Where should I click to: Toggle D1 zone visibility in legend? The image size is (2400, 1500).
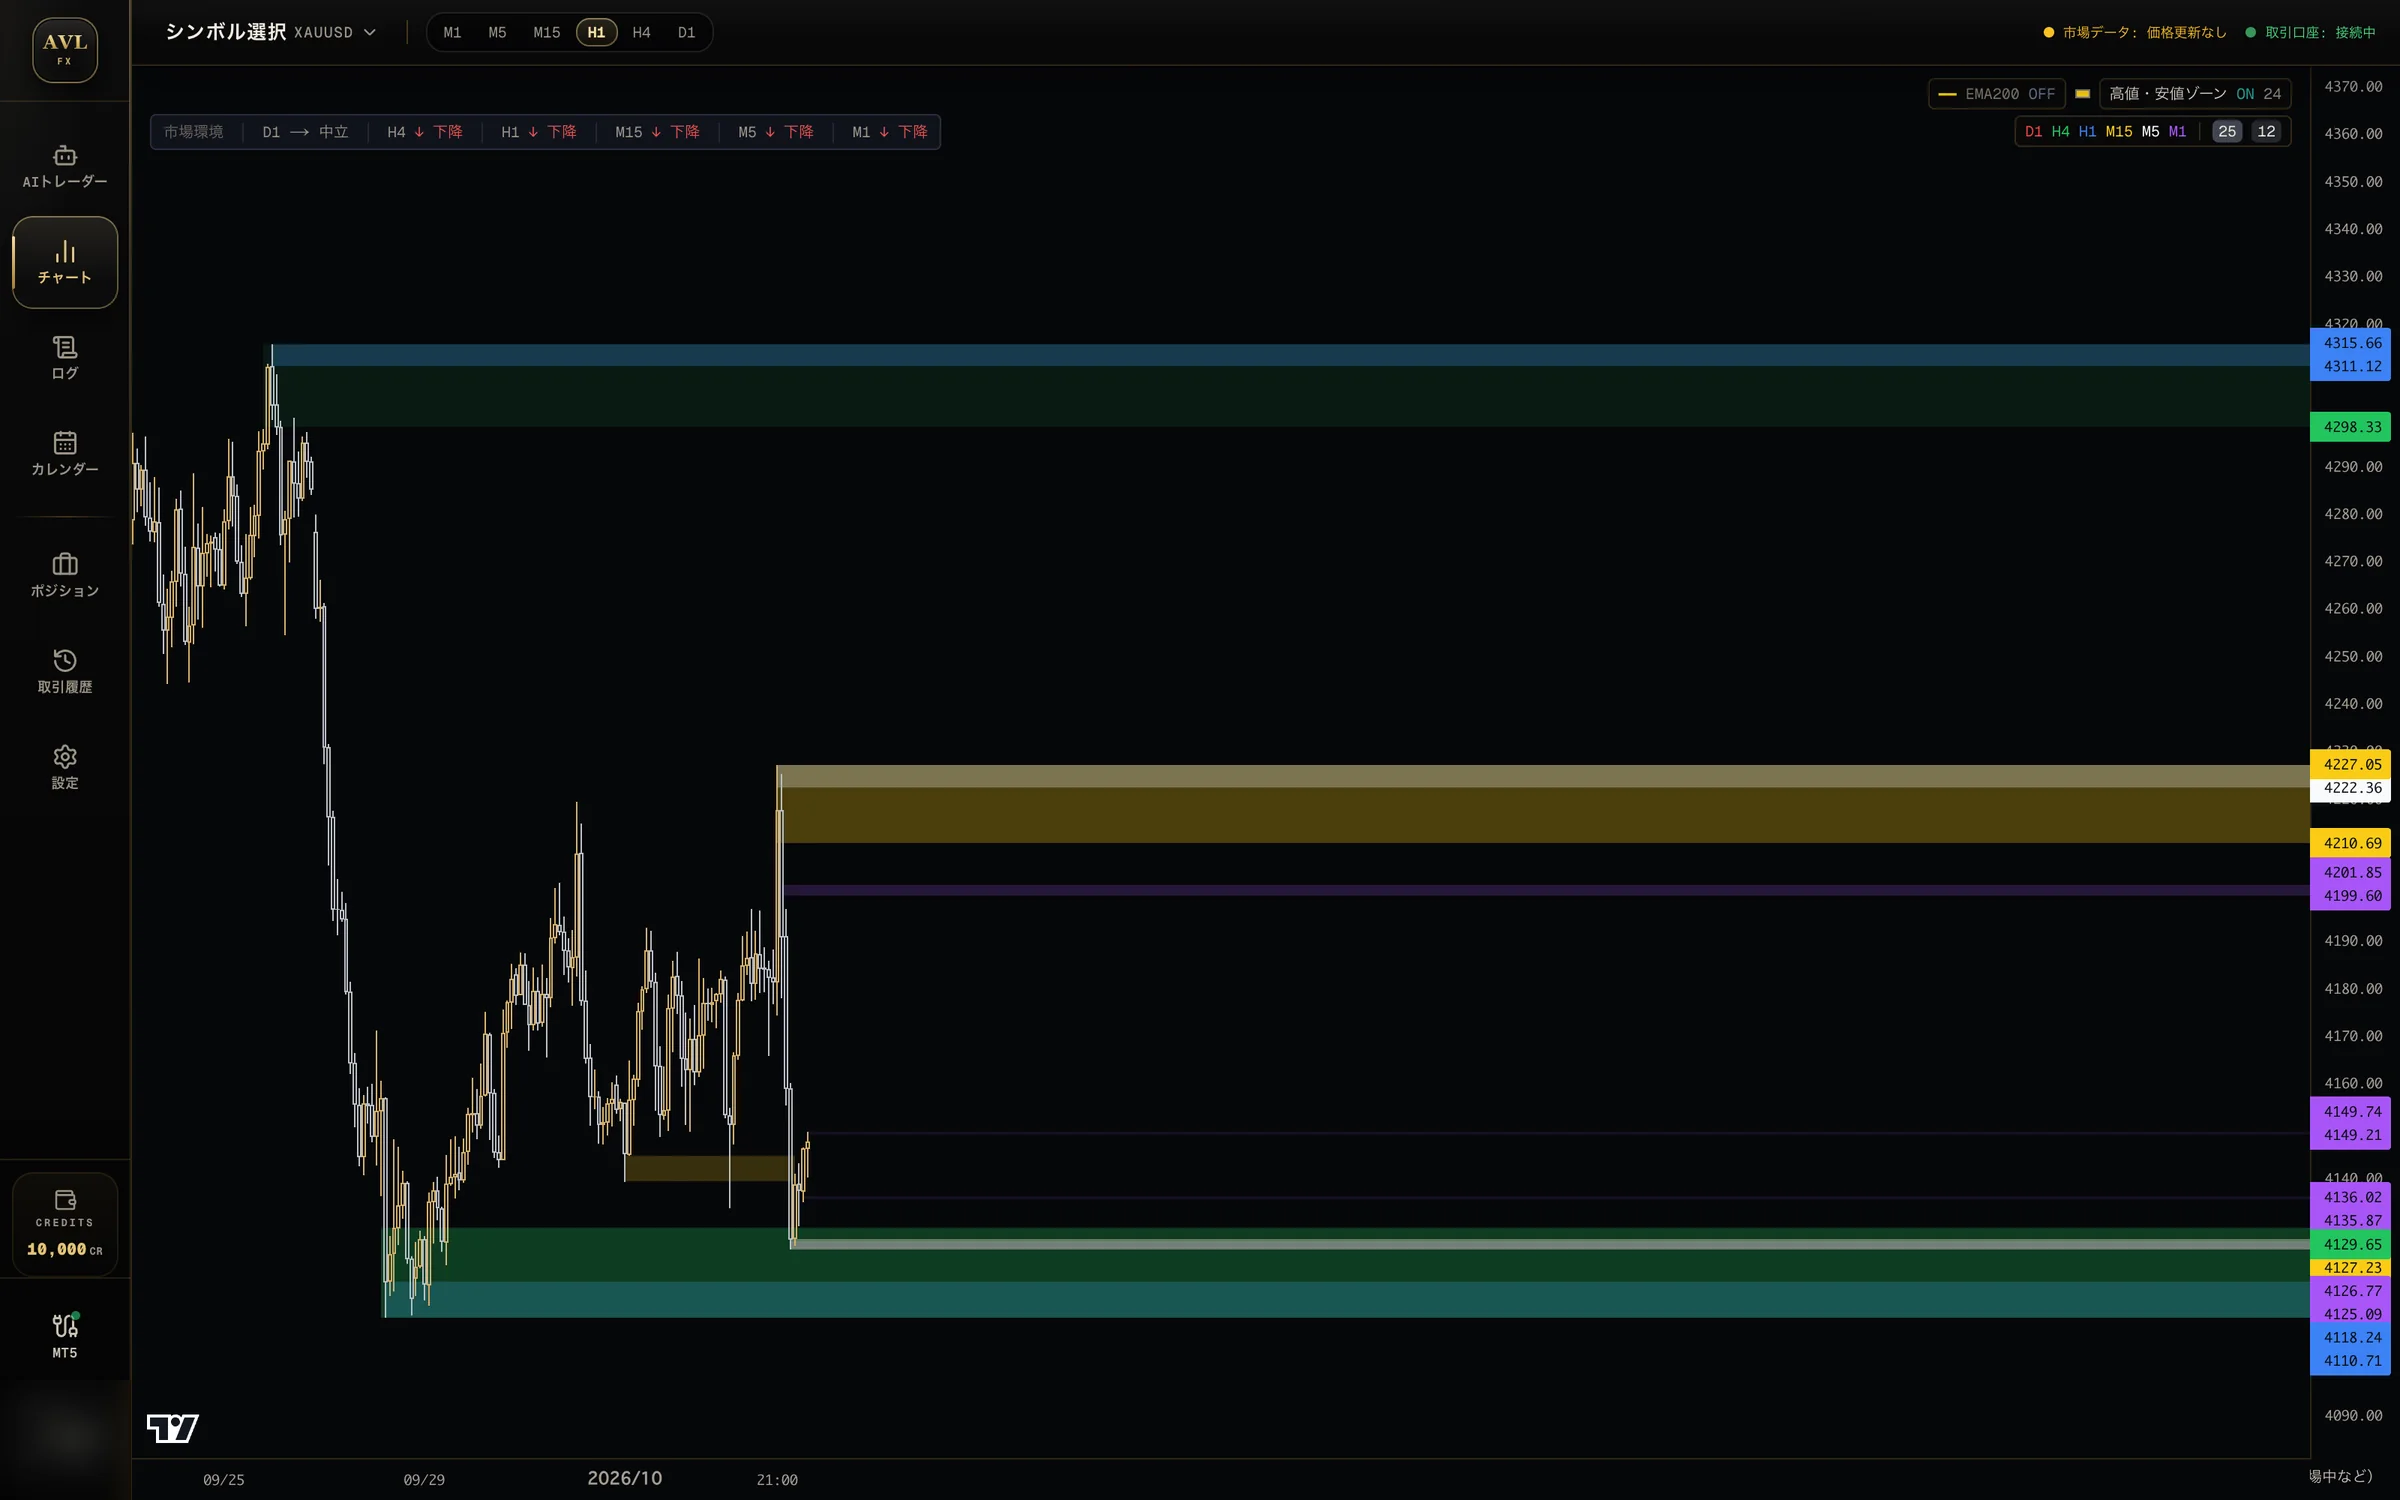click(x=2033, y=132)
